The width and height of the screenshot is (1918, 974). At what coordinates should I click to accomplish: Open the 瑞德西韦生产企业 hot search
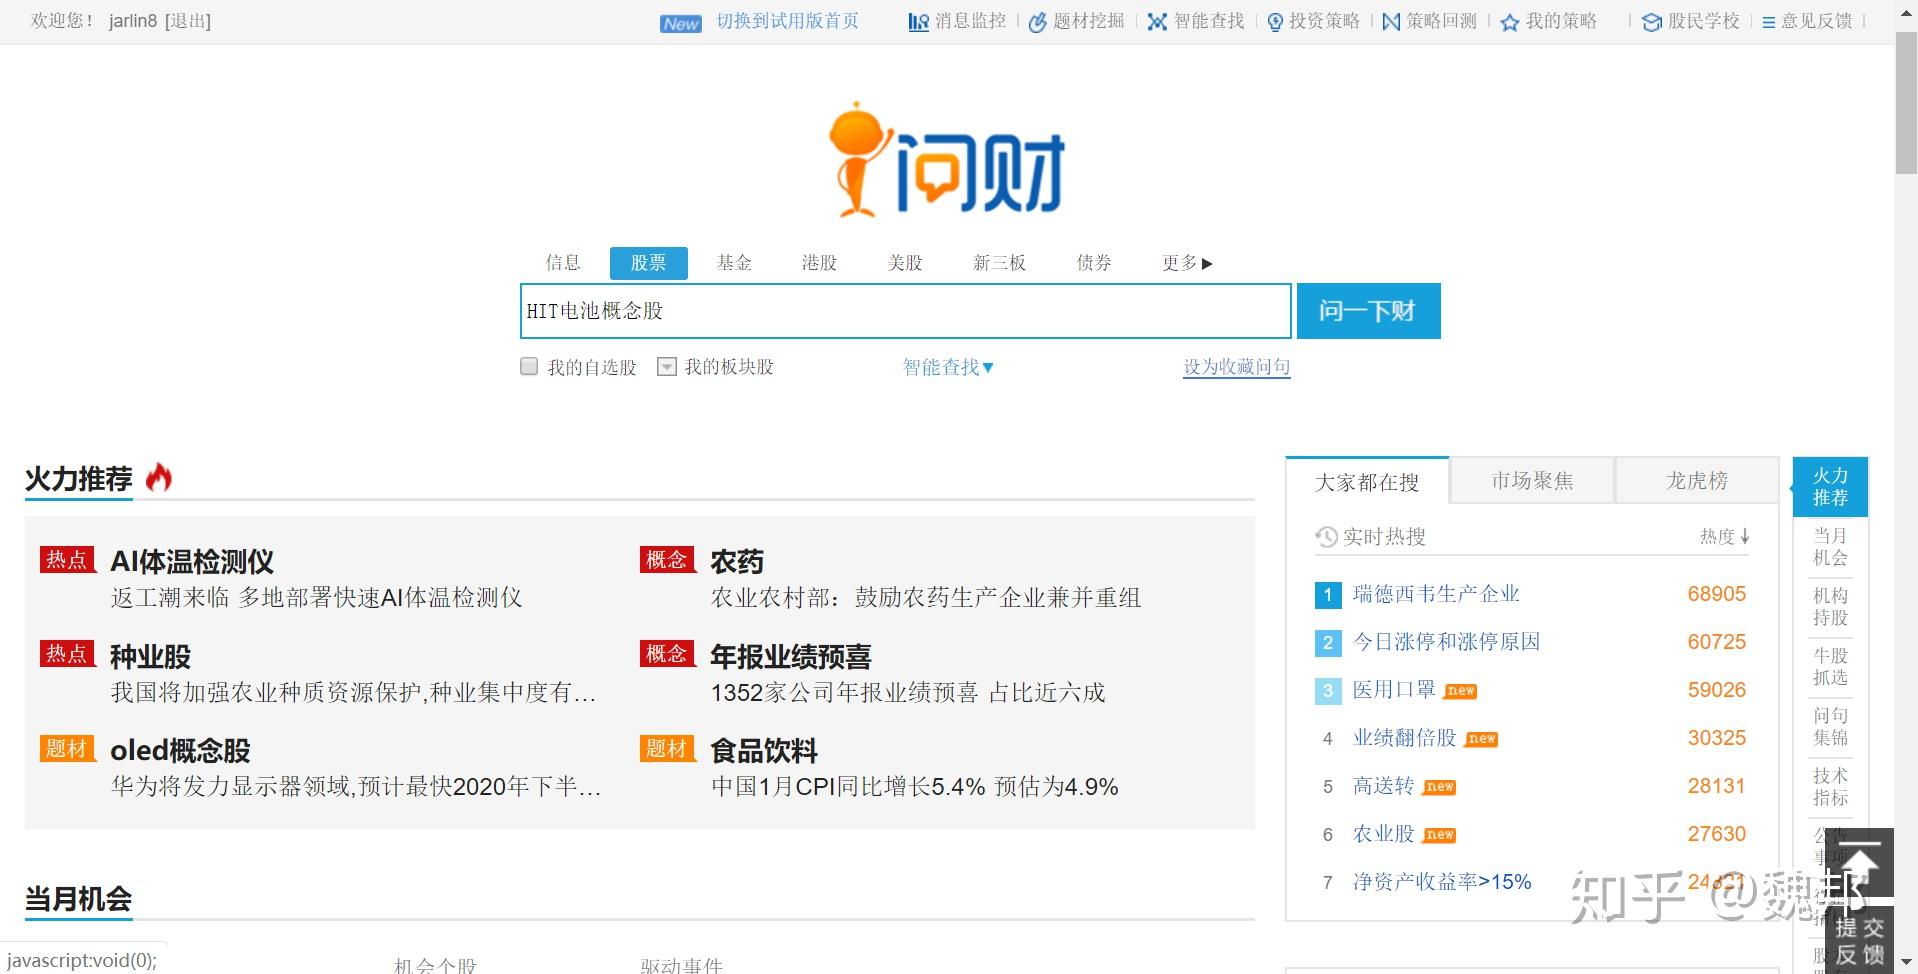(x=1436, y=594)
